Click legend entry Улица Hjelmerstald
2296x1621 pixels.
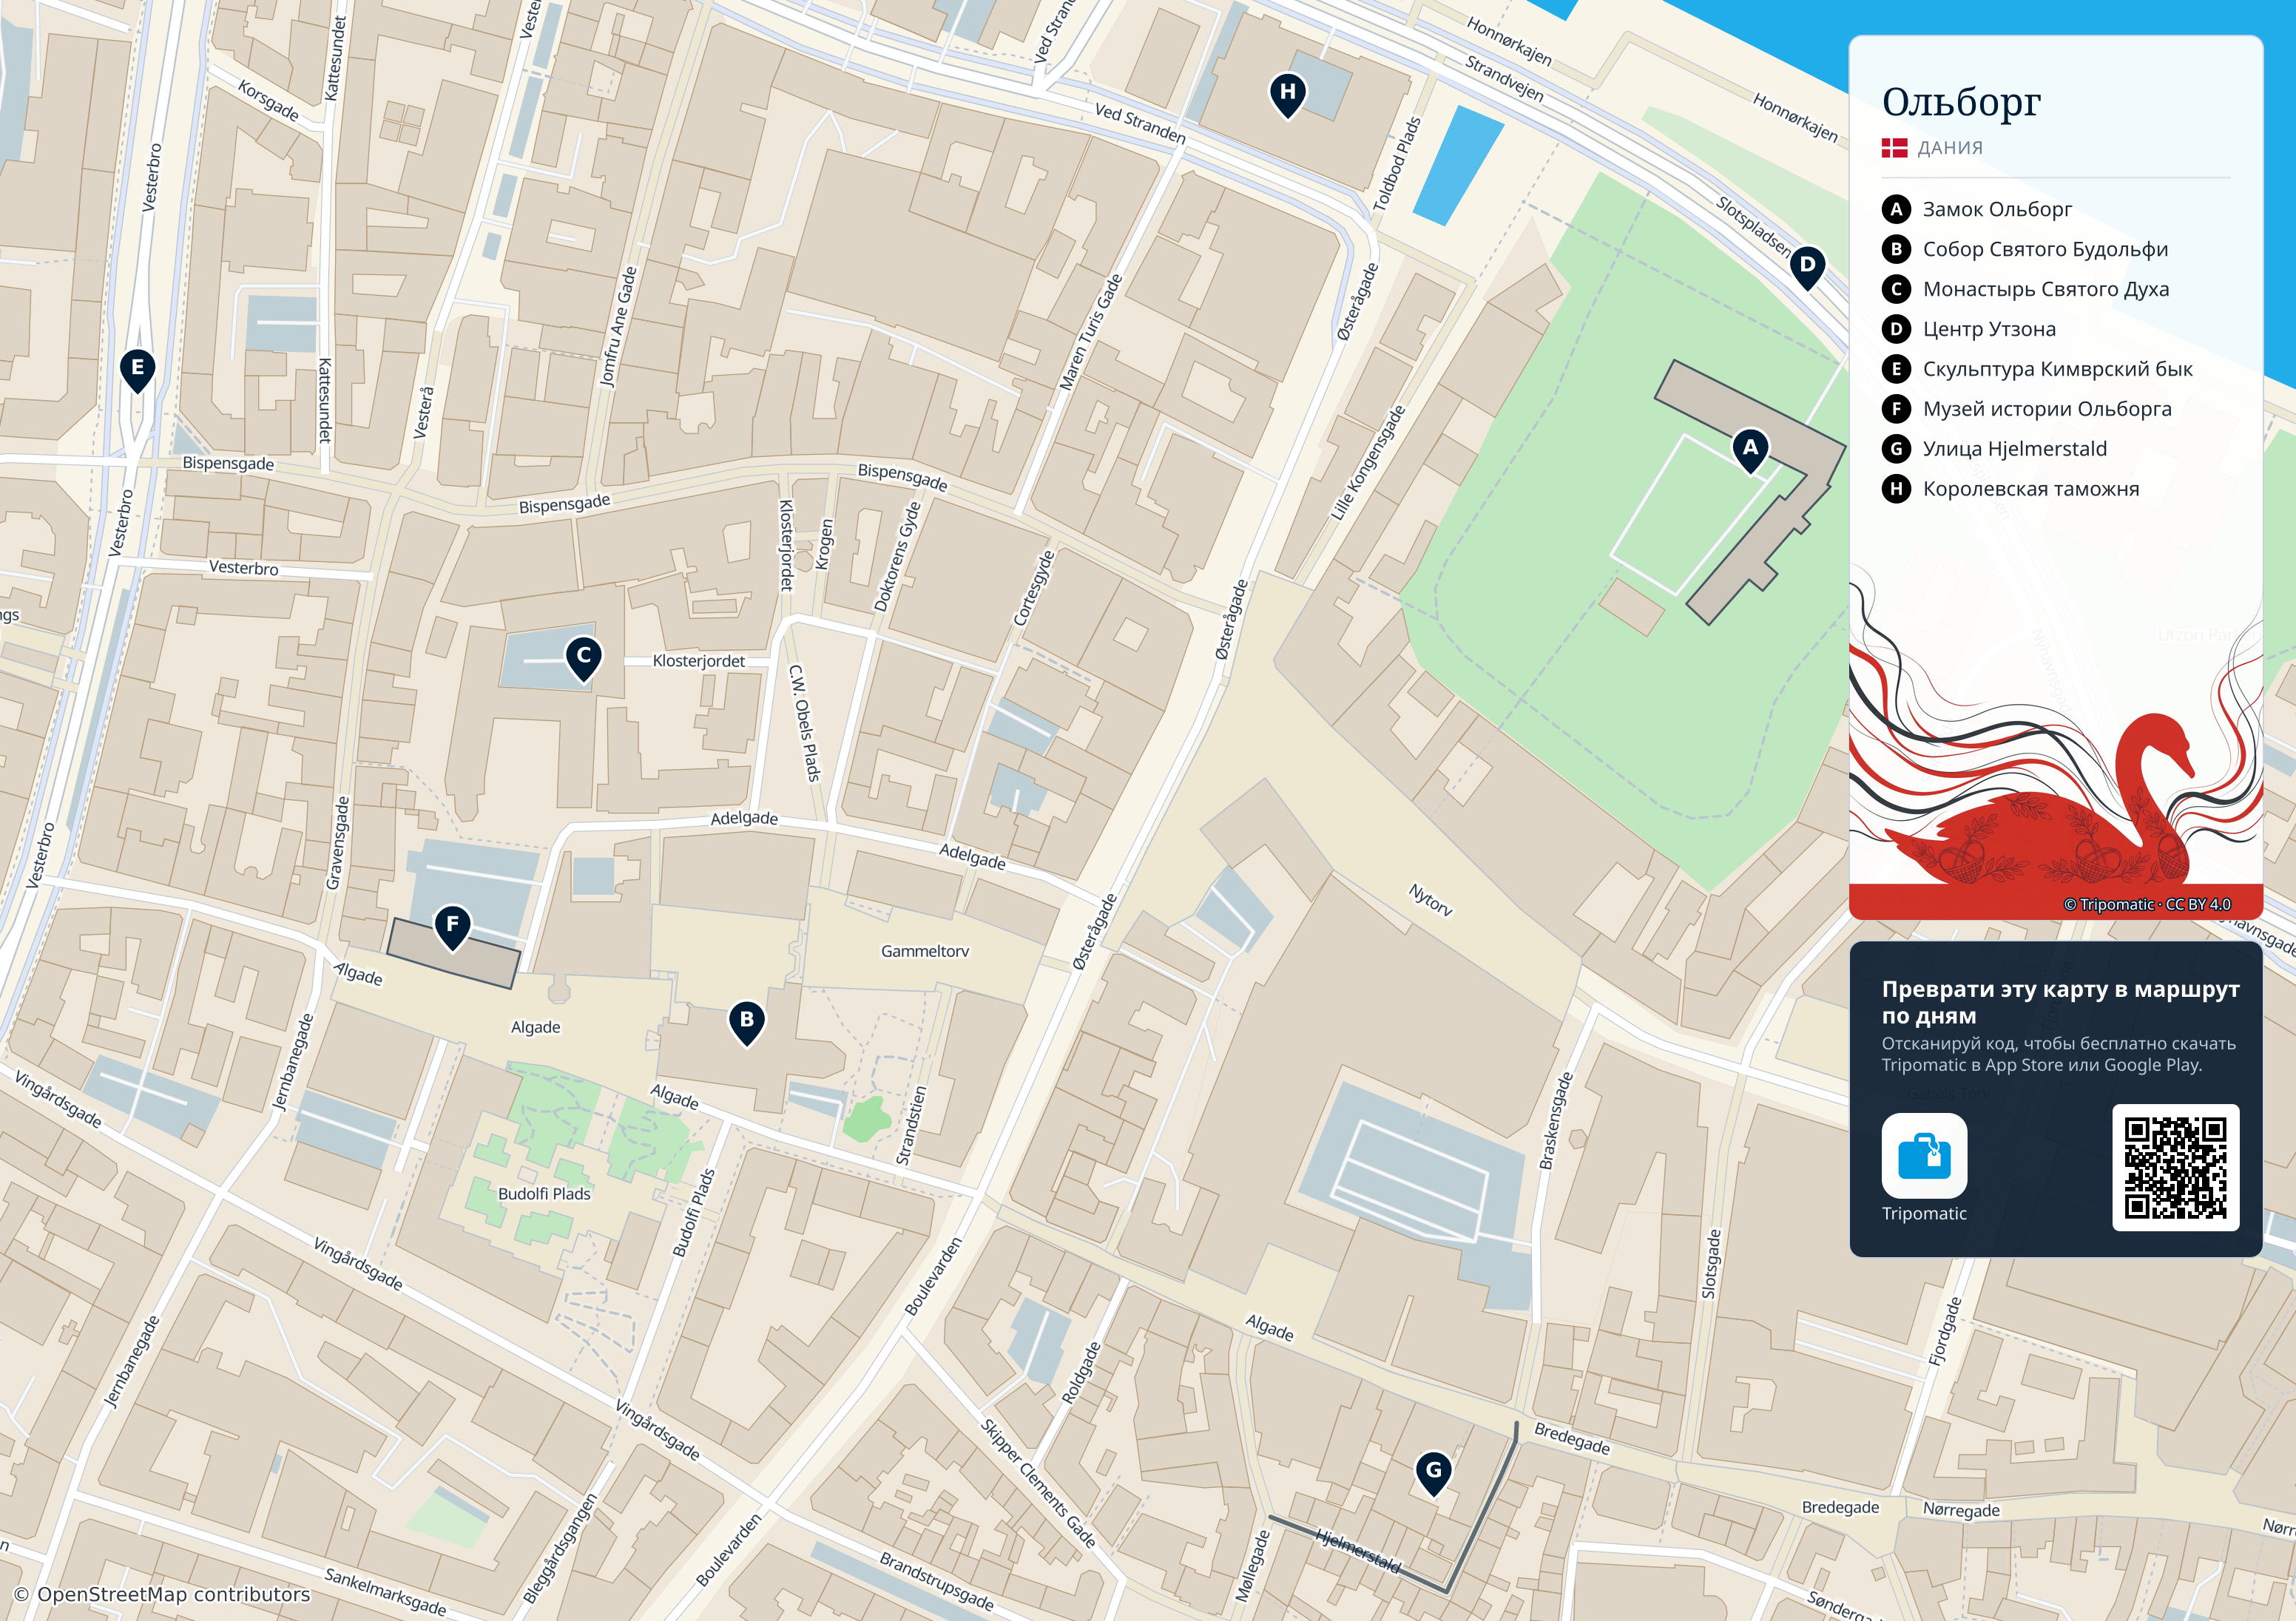[x=1995, y=449]
